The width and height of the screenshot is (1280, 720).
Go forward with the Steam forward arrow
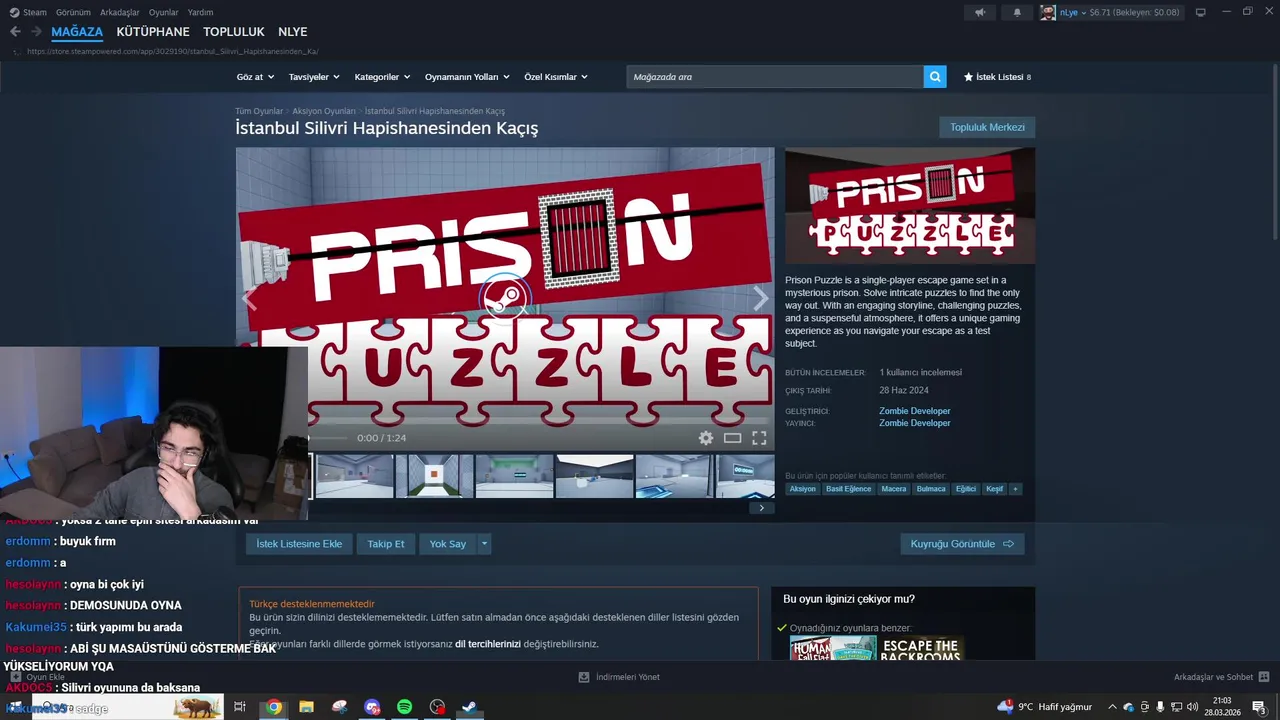pyautogui.click(x=36, y=32)
